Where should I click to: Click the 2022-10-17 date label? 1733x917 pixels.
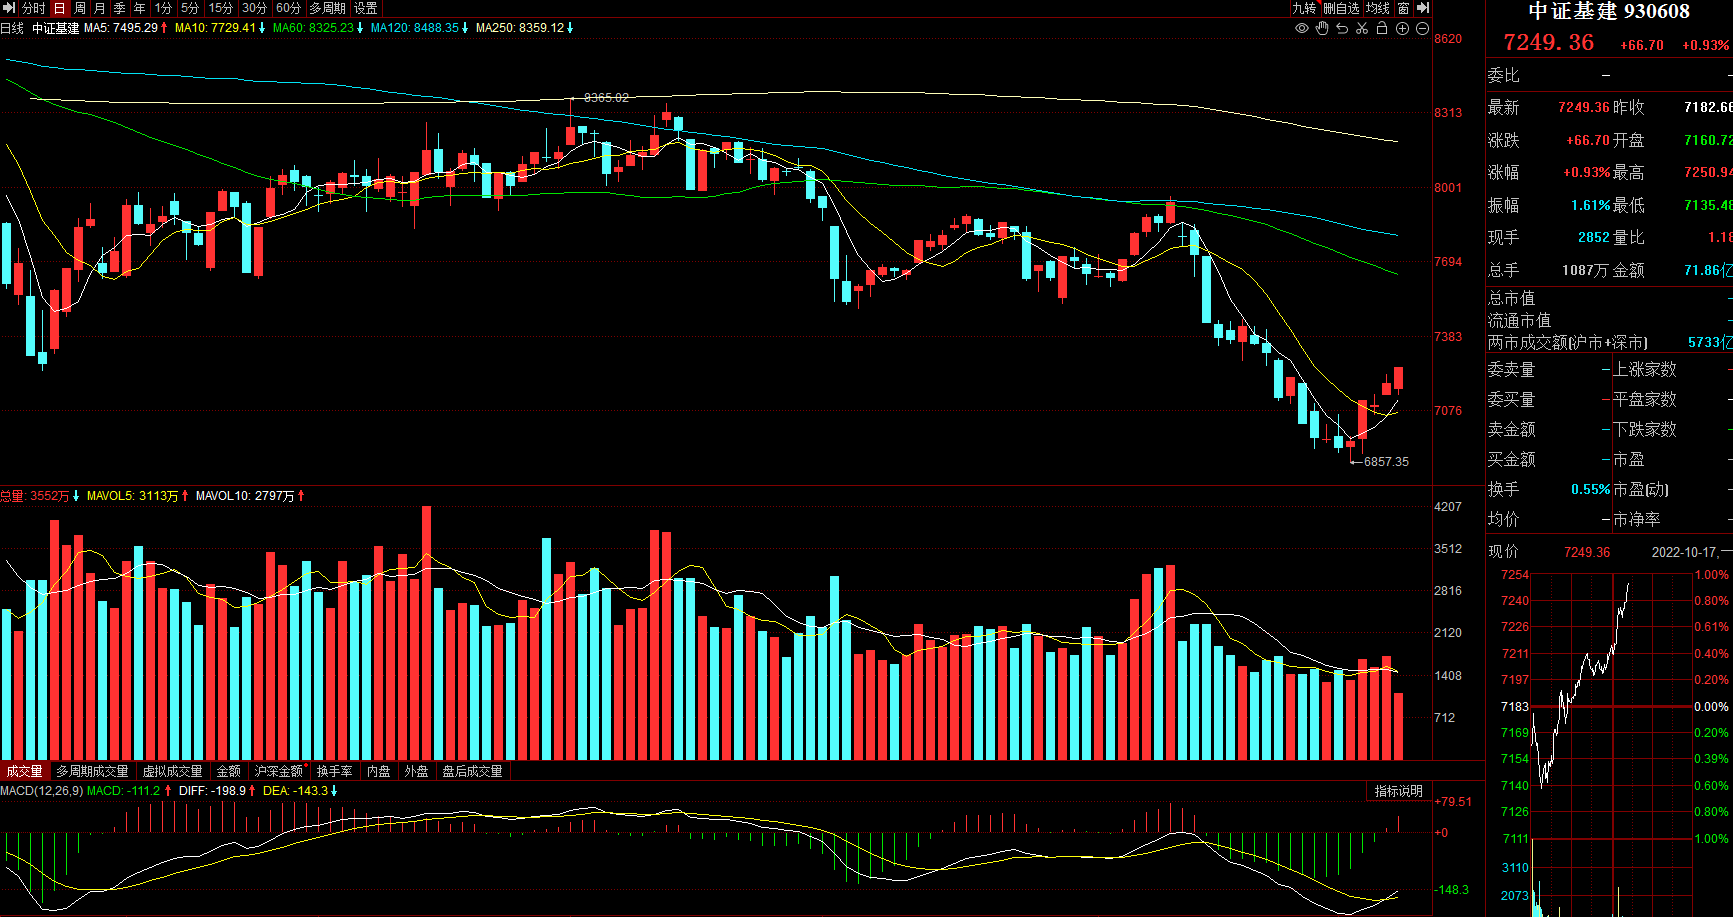pos(1685,552)
